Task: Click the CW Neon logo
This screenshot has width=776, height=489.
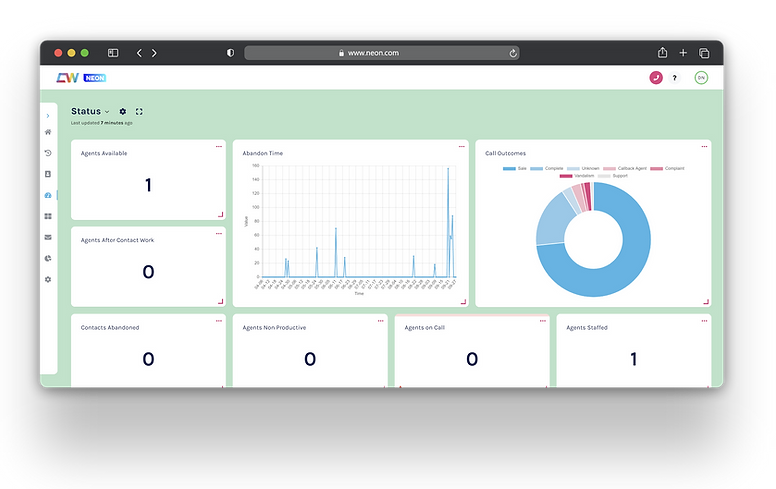Action: 81,78
